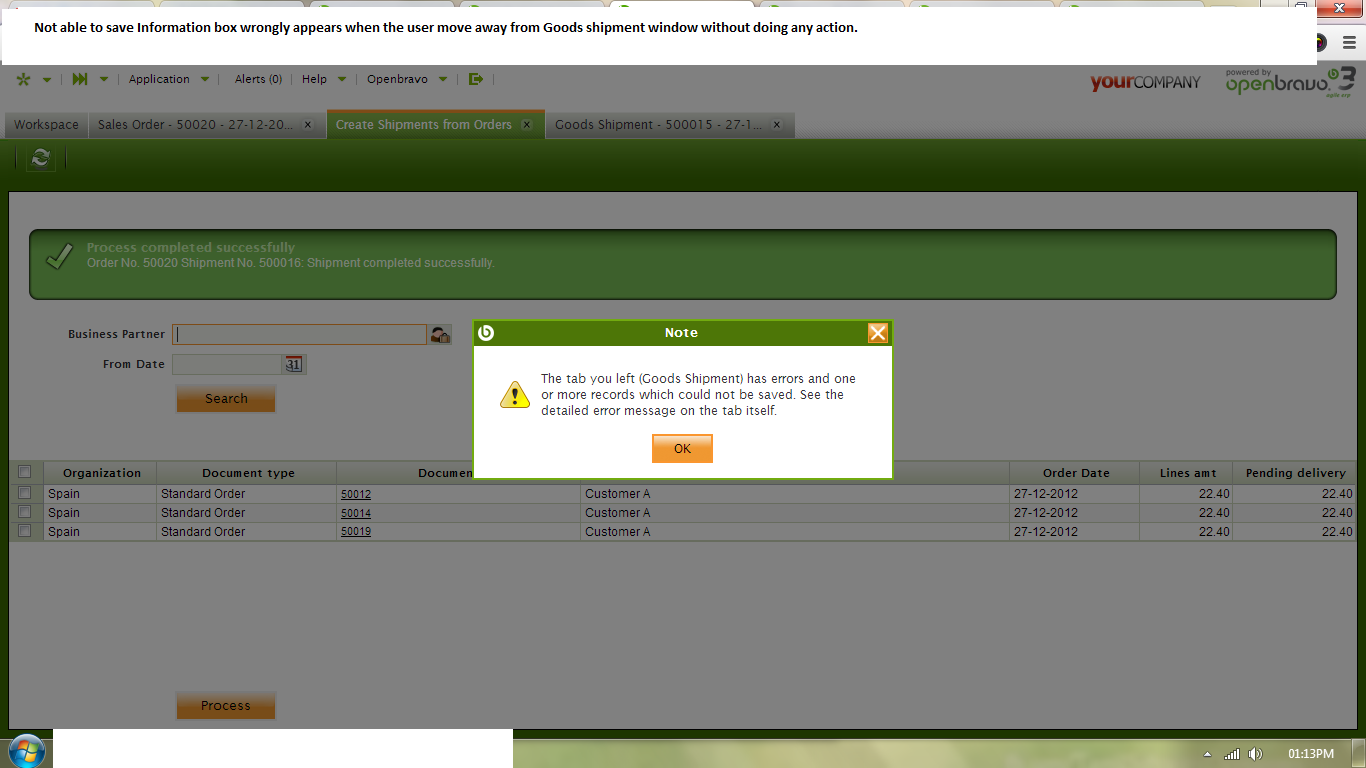This screenshot has height=768, width=1366.
Task: Click the green logout icon
Action: pos(476,80)
